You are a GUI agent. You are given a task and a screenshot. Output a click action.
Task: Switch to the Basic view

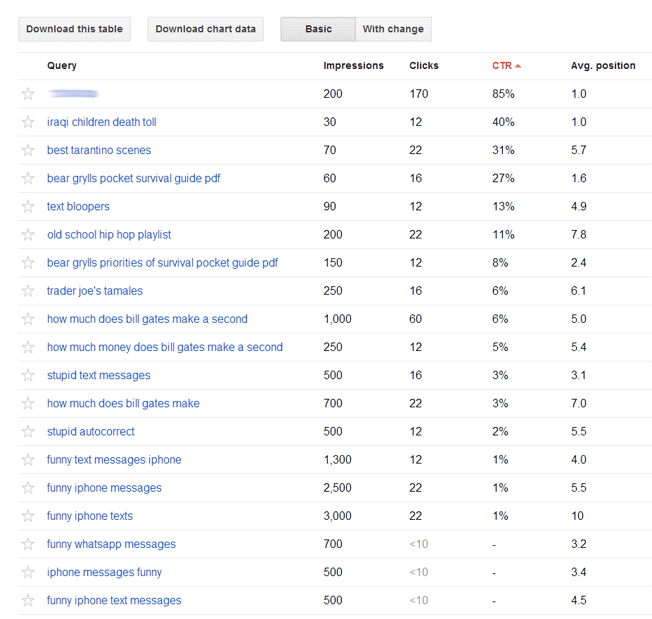318,29
